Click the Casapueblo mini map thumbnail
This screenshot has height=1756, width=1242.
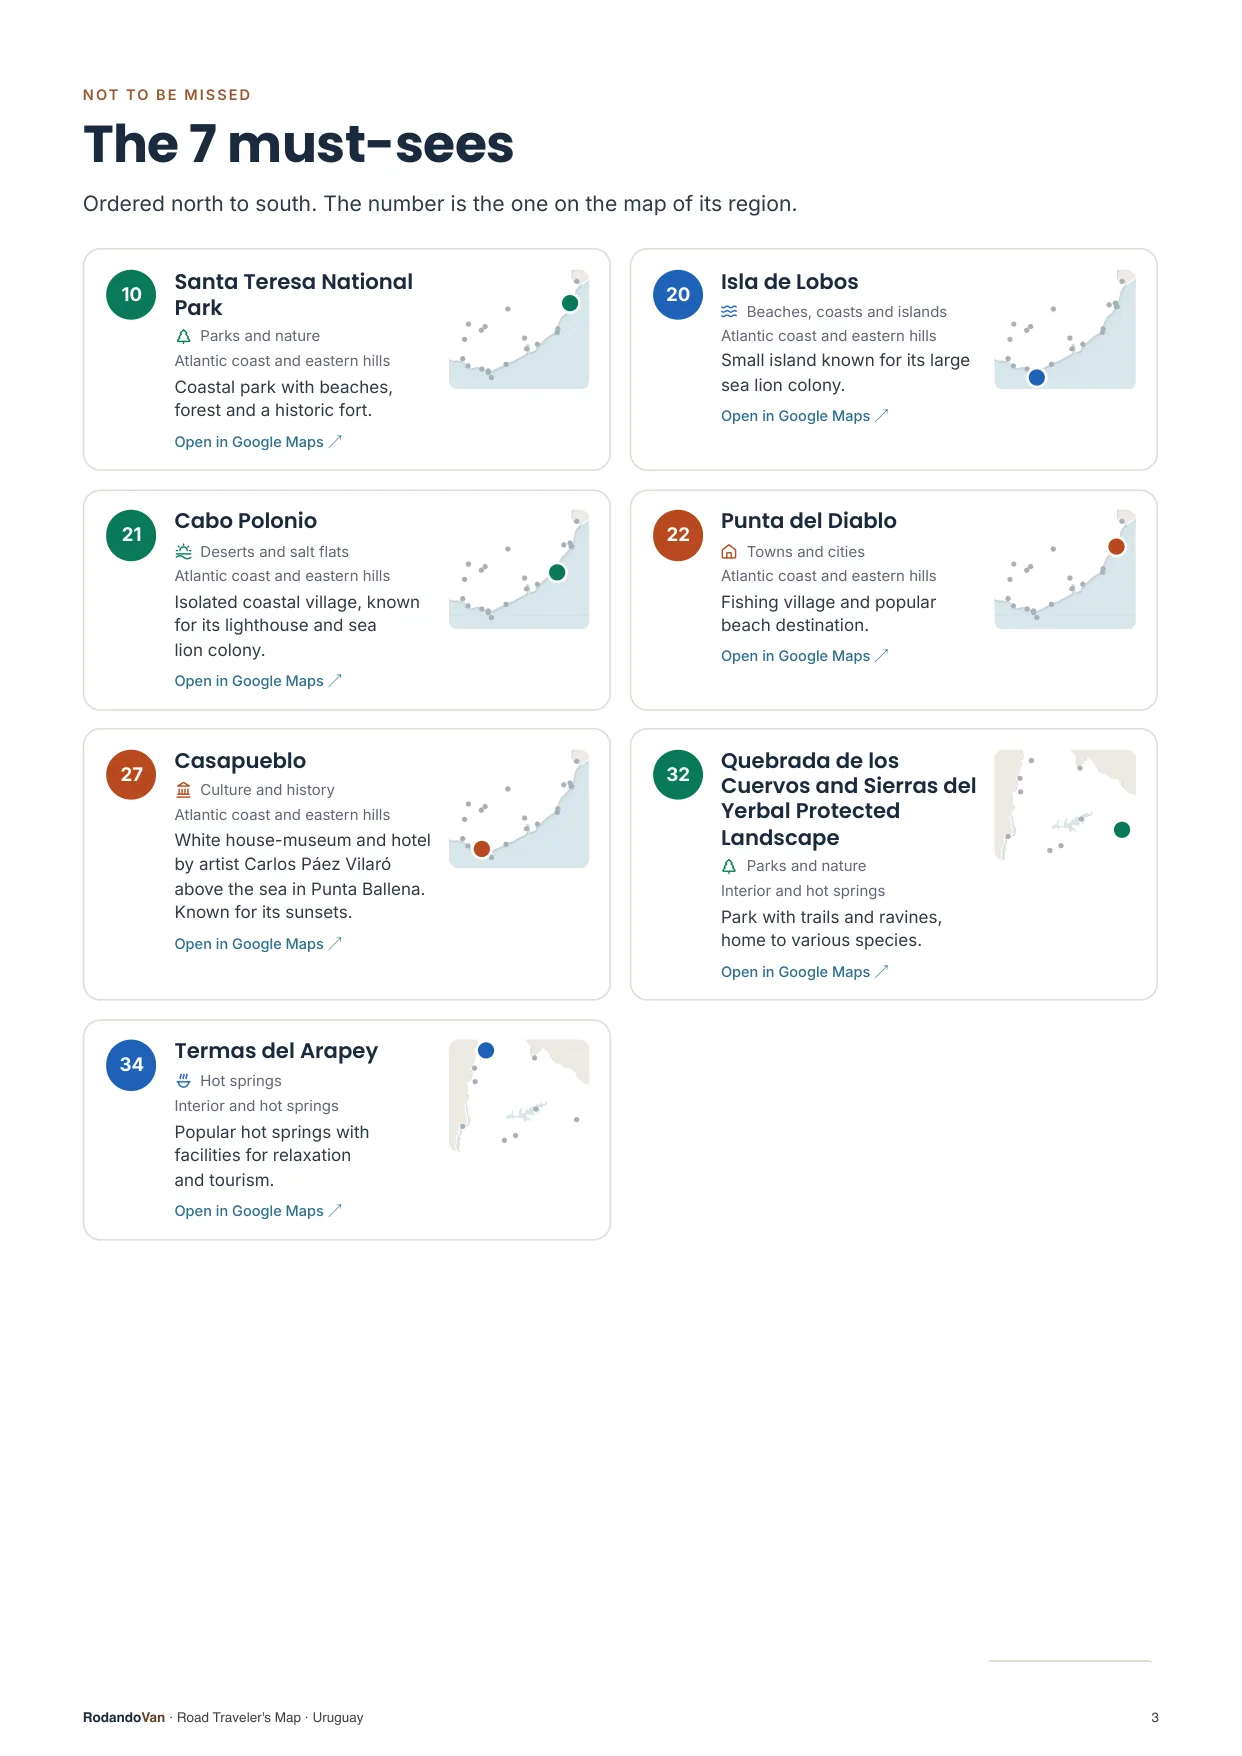click(519, 808)
